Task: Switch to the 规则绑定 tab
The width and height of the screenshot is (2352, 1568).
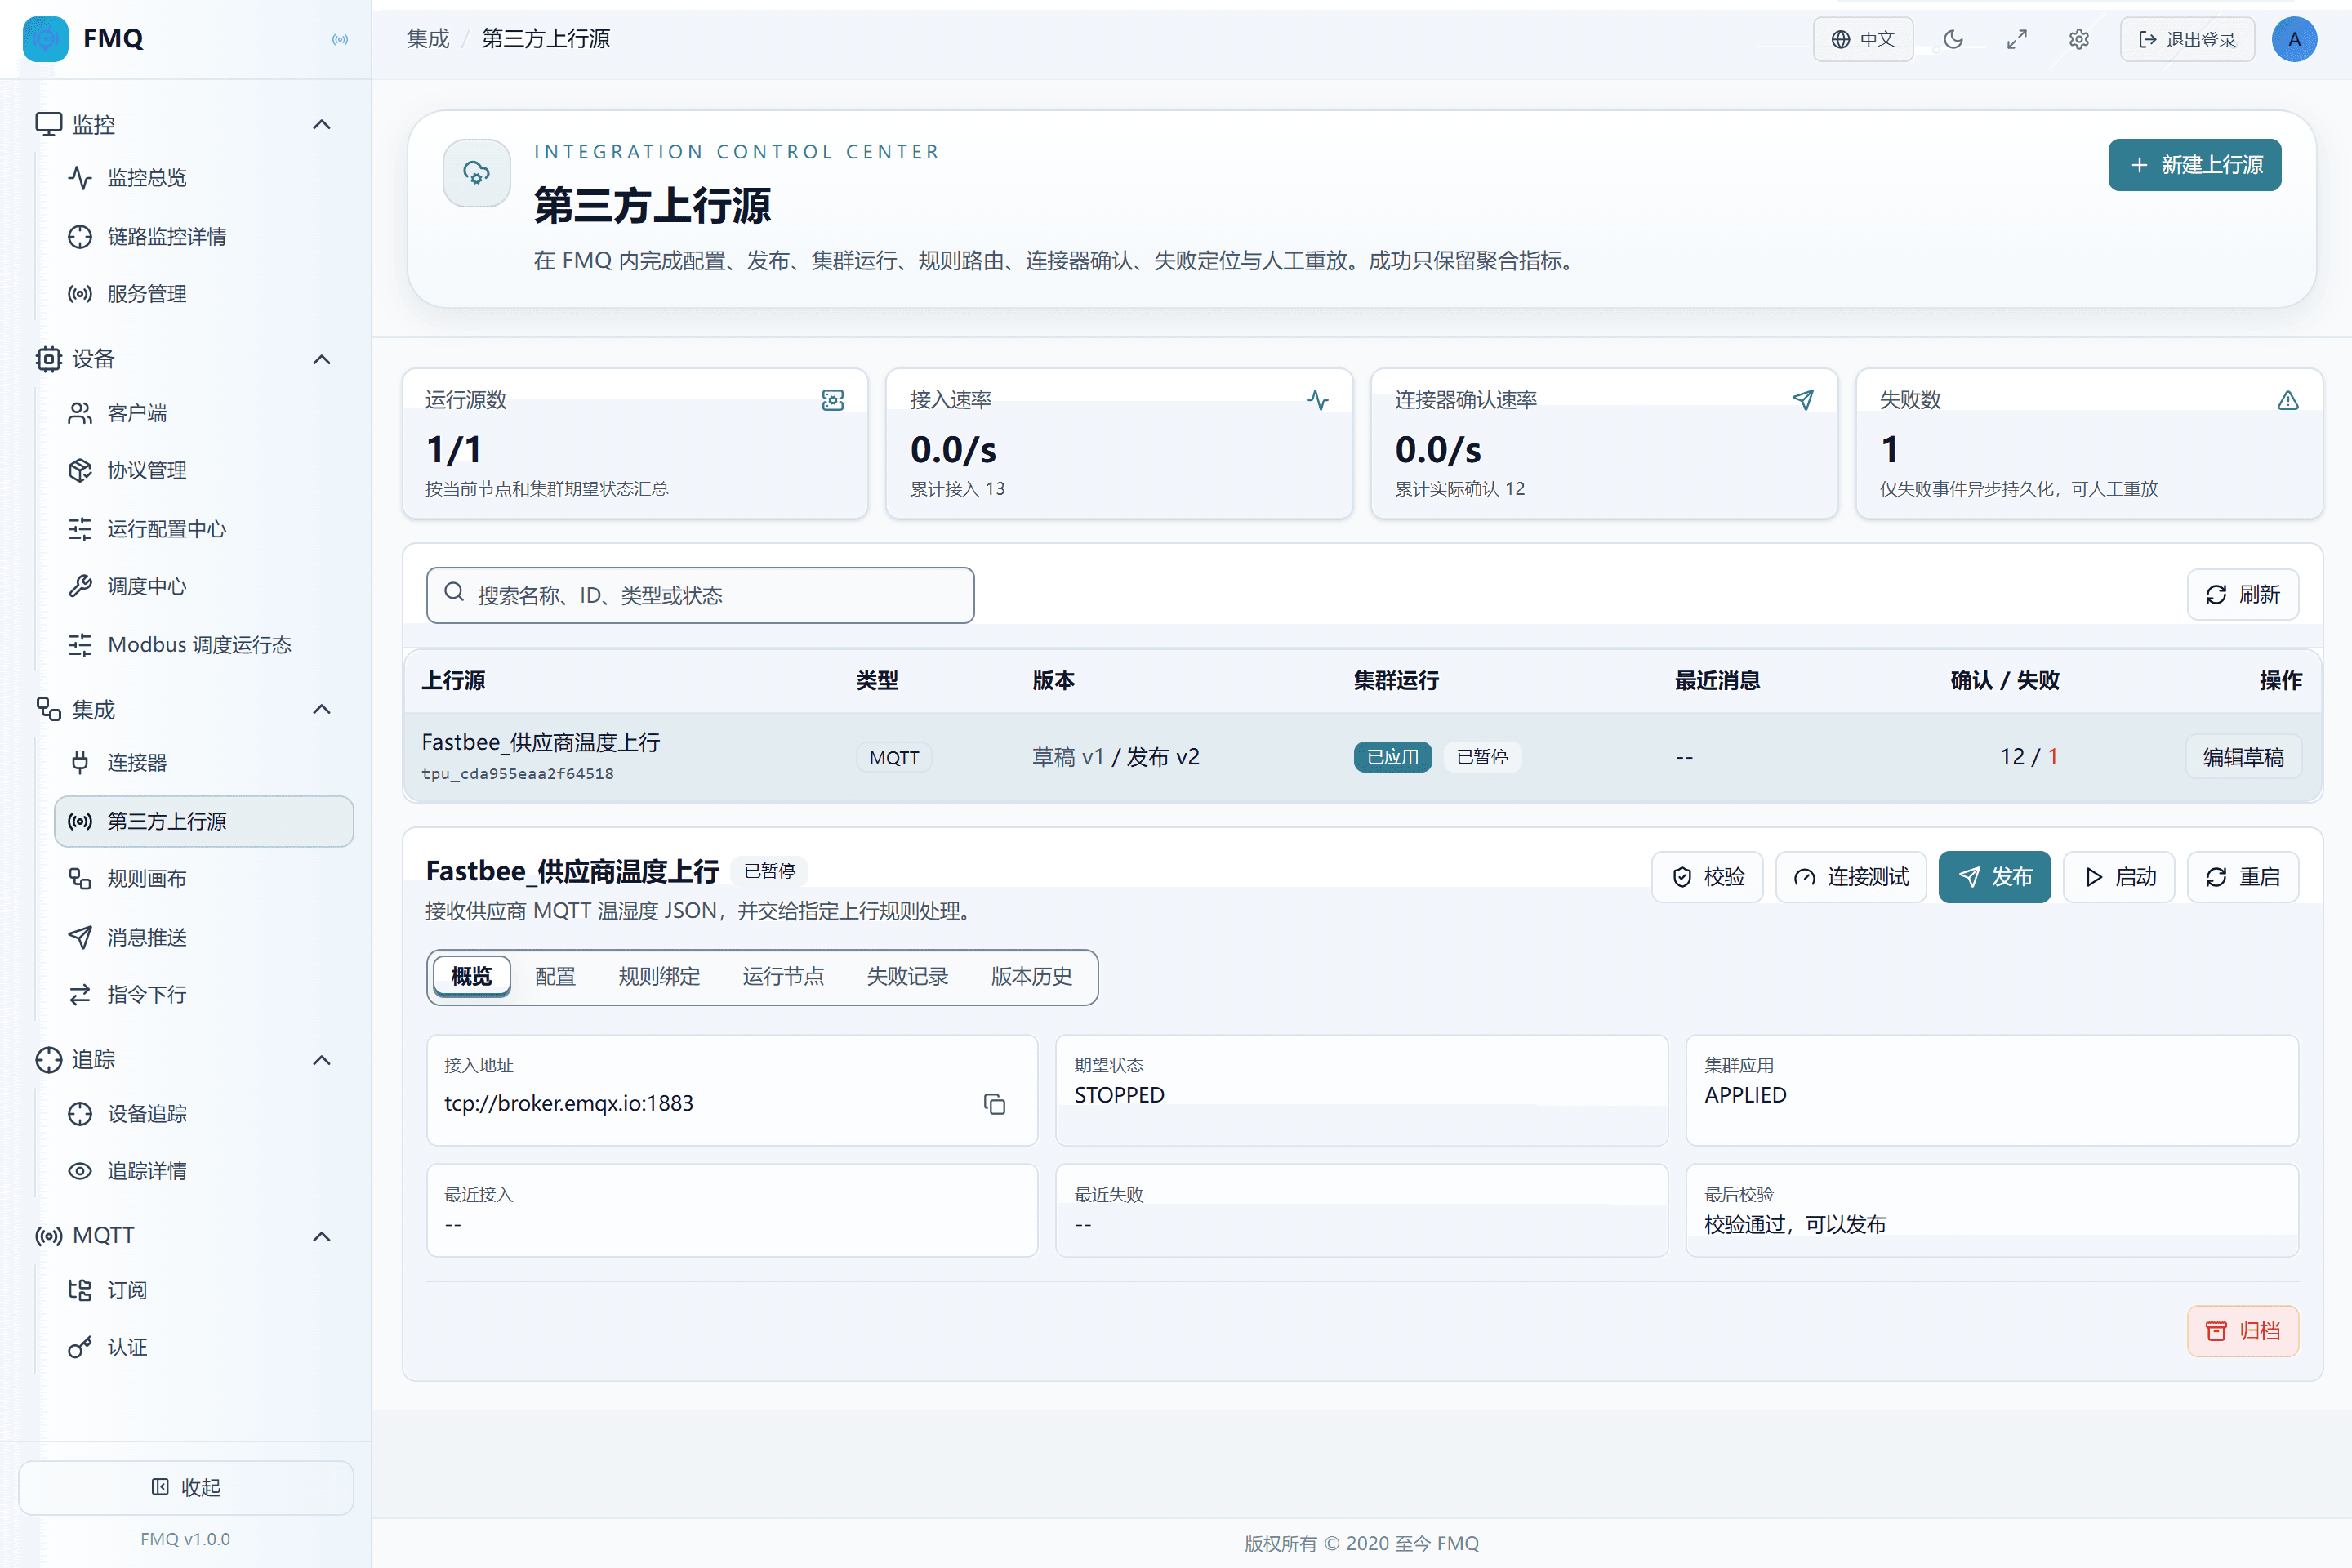Action: 659,976
